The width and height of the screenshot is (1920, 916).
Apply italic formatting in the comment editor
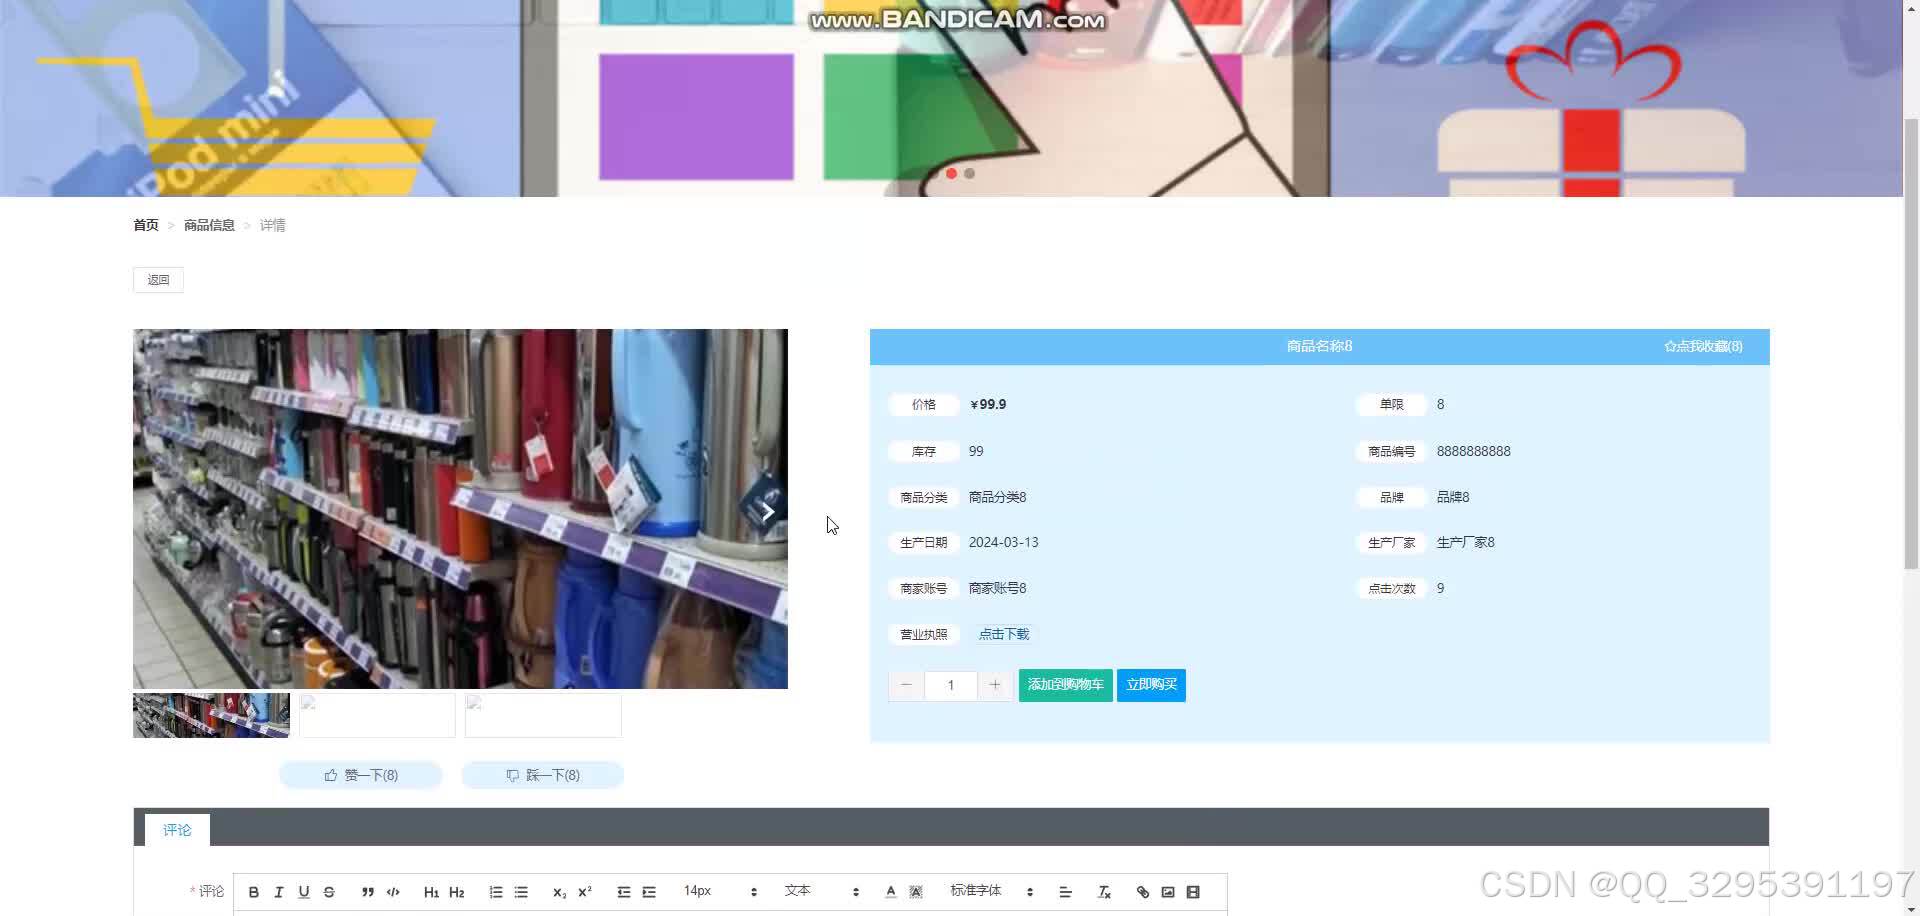[279, 891]
